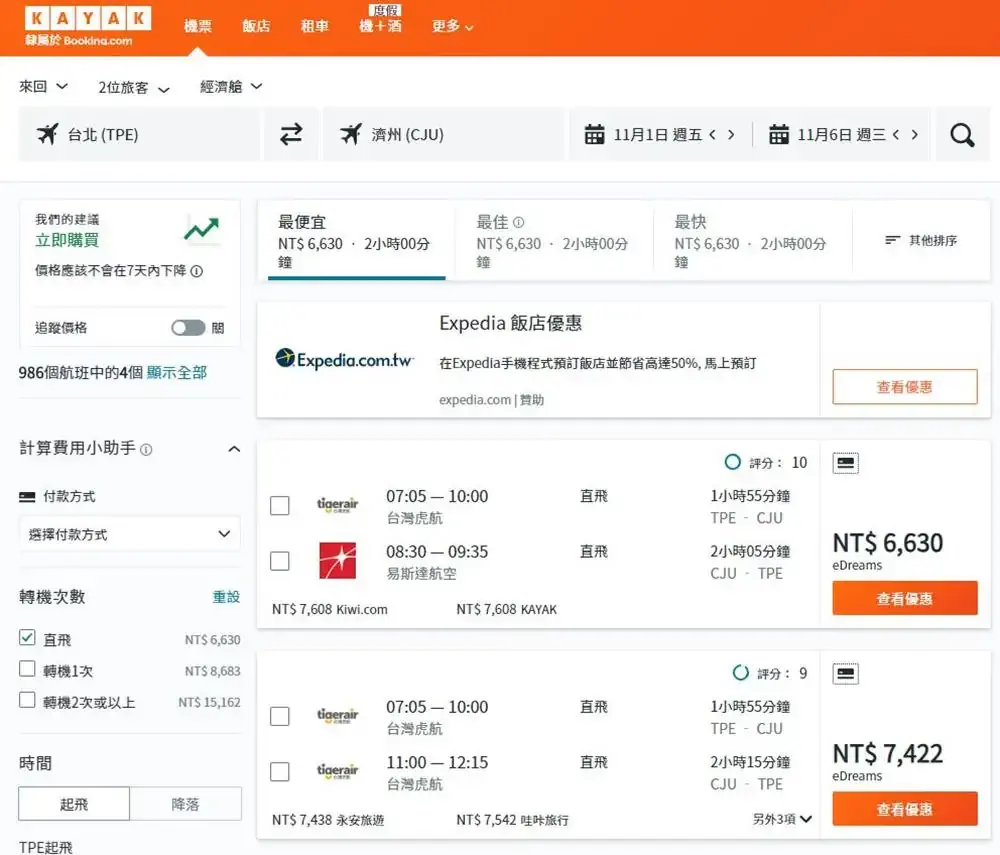Expand 另外3項 more offers

coord(783,819)
